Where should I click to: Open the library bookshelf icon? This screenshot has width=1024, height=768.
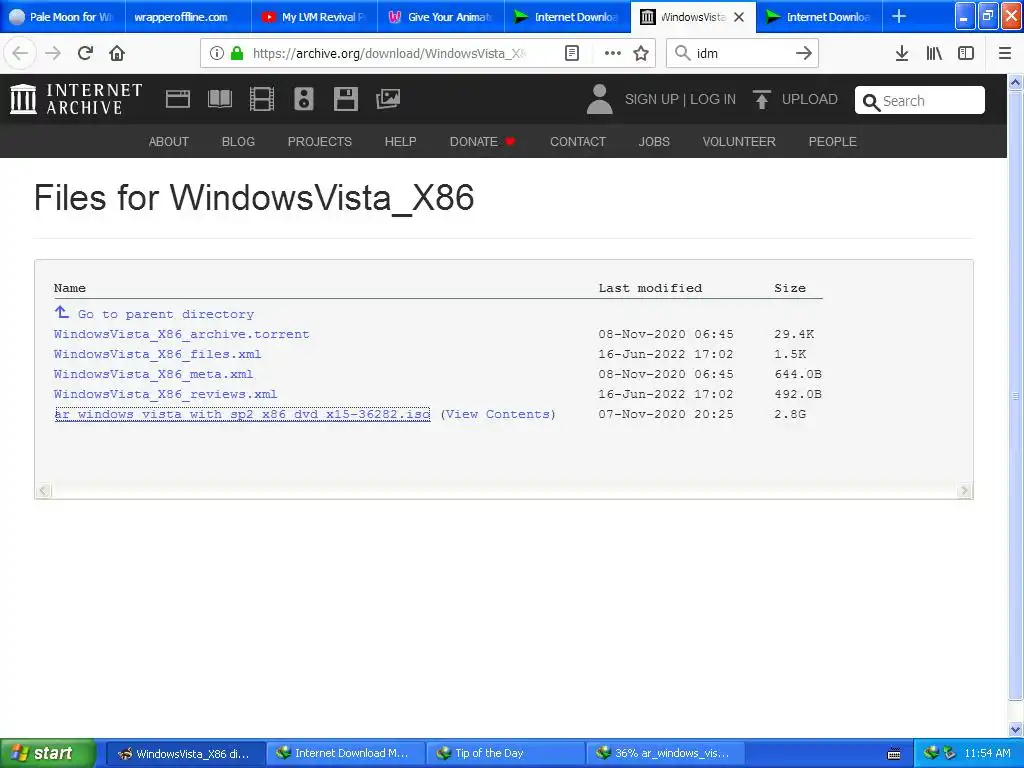point(934,54)
